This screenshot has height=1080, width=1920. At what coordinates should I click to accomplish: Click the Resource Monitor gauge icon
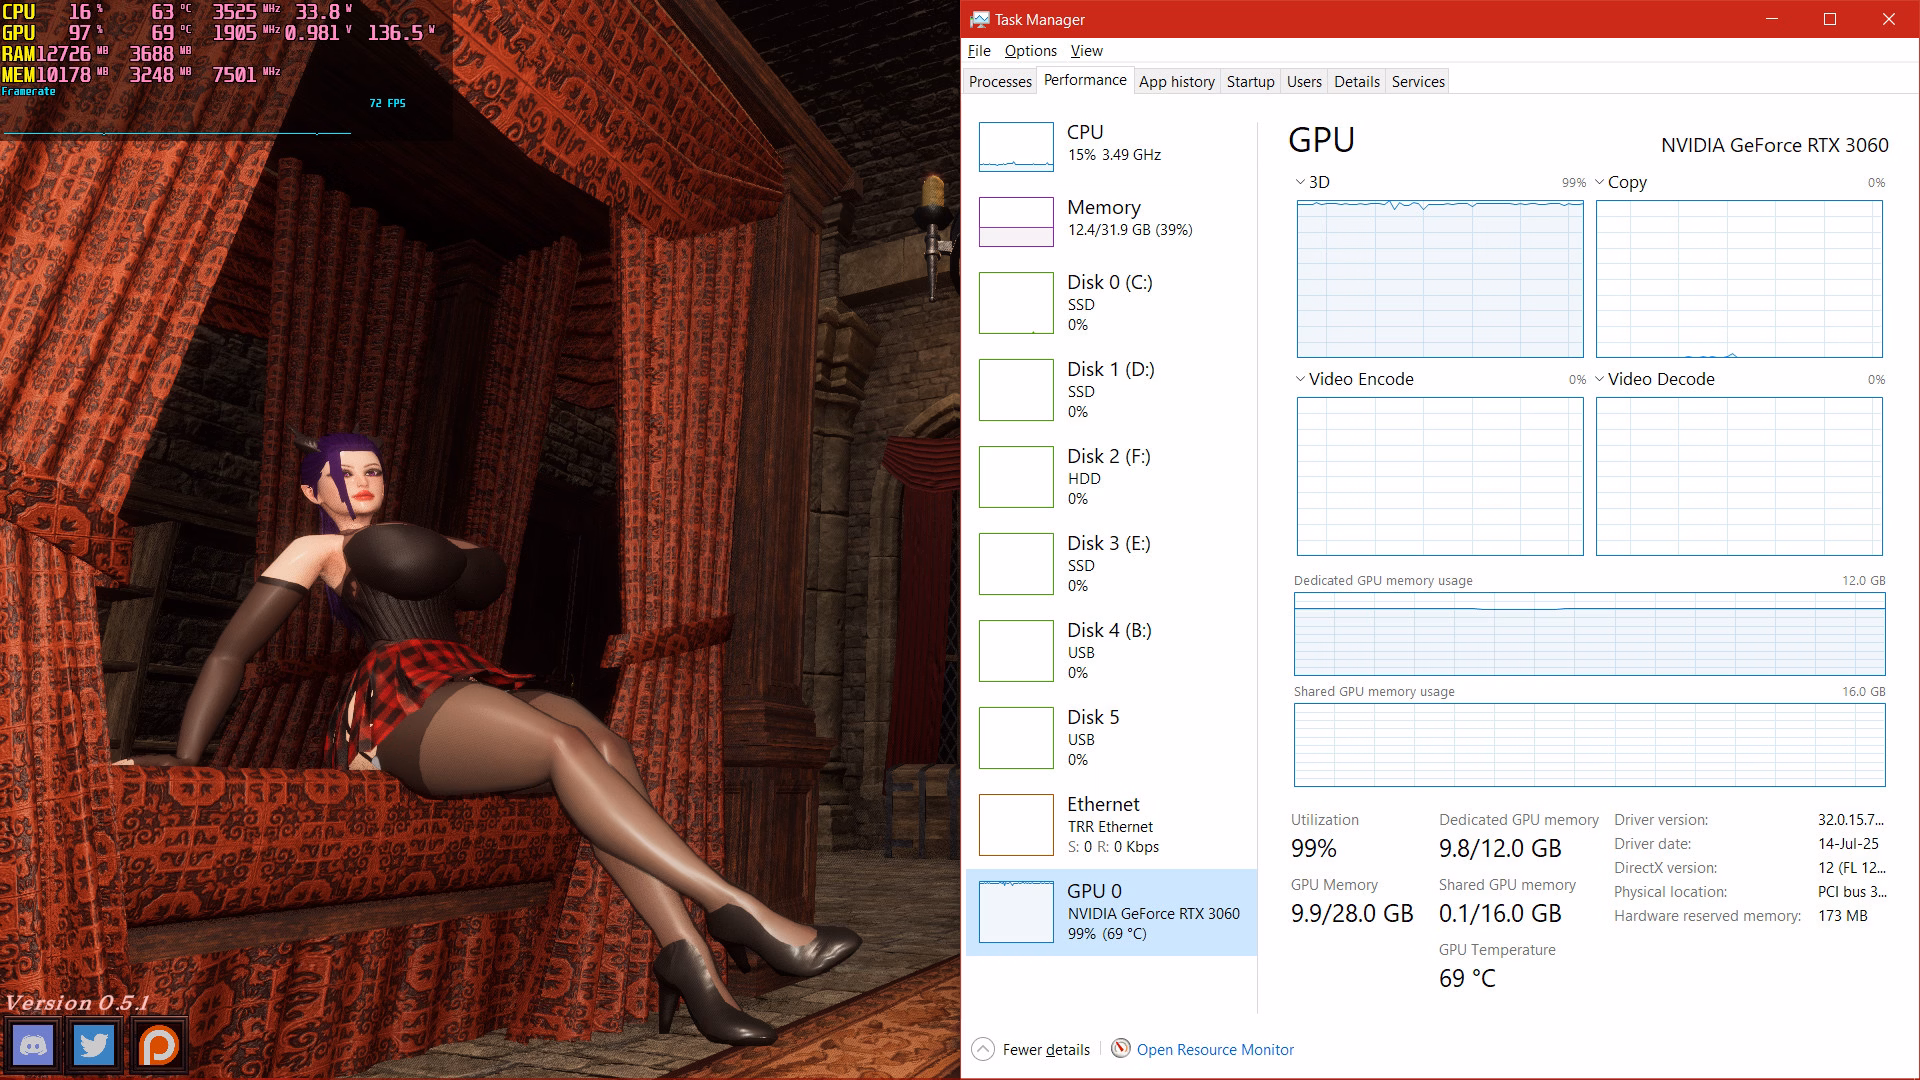pyautogui.click(x=1121, y=1048)
